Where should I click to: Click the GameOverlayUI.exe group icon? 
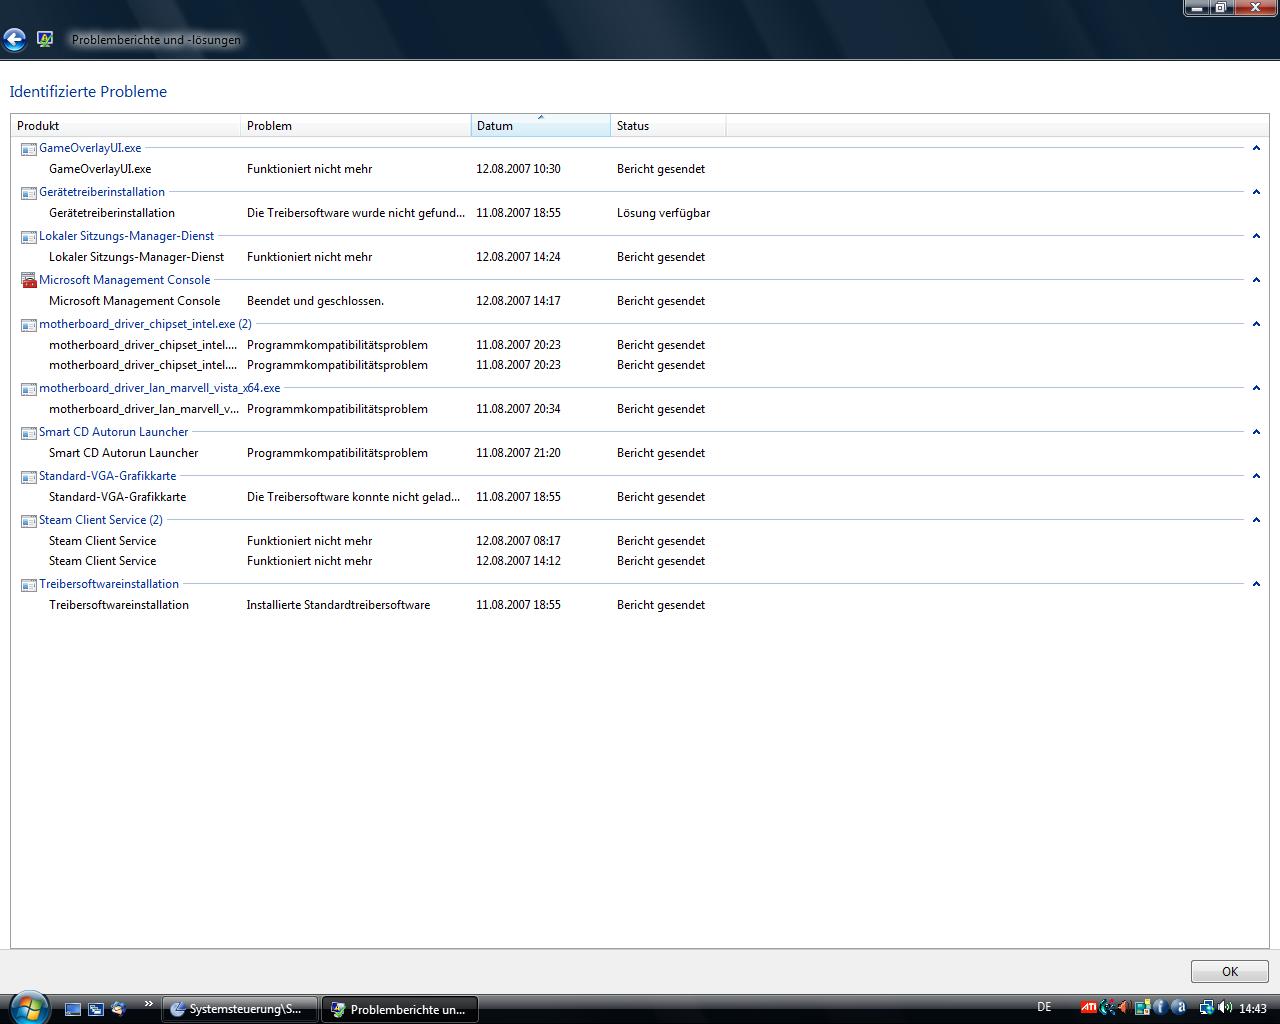coord(28,148)
